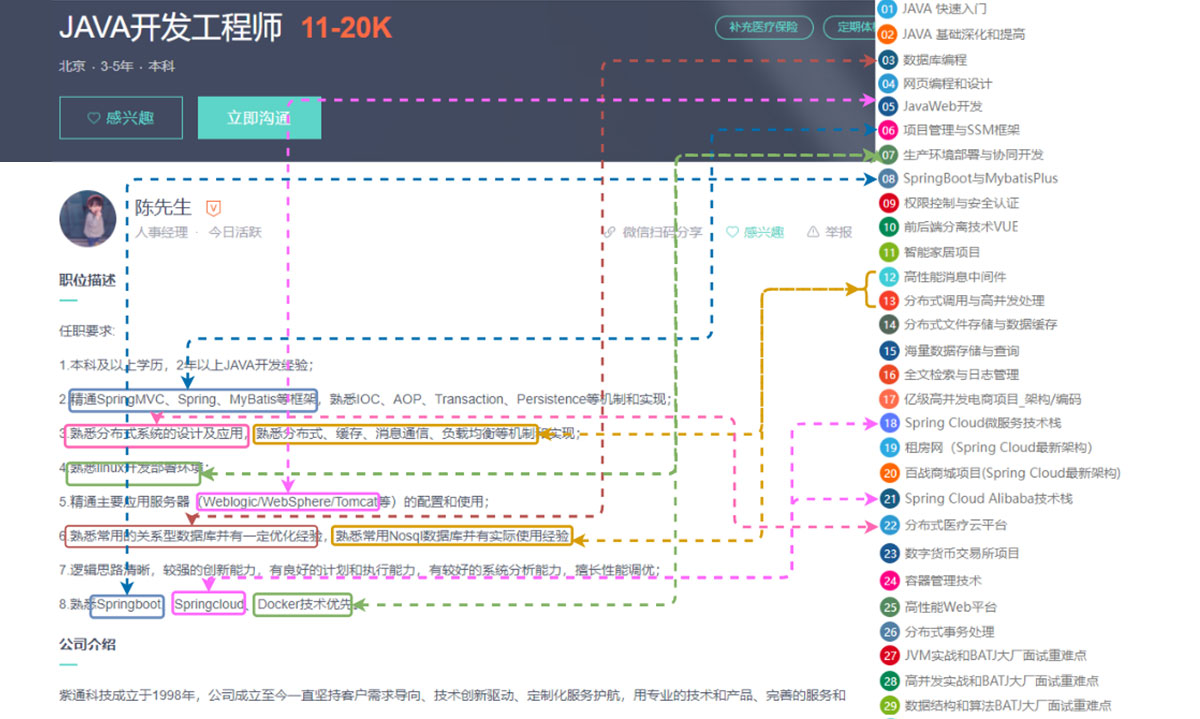Click the number 23 circle for 数字货币交易所项目
This screenshot has width=1200, height=719.
[x=890, y=553]
